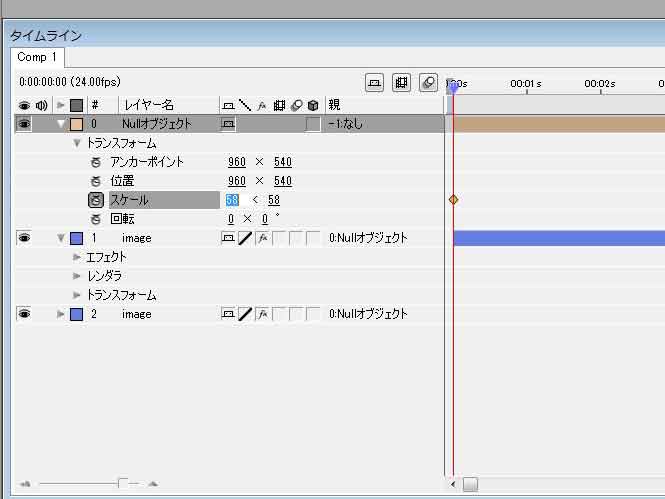Expand image layer 1's トランスフォーム group

[x=77, y=295]
